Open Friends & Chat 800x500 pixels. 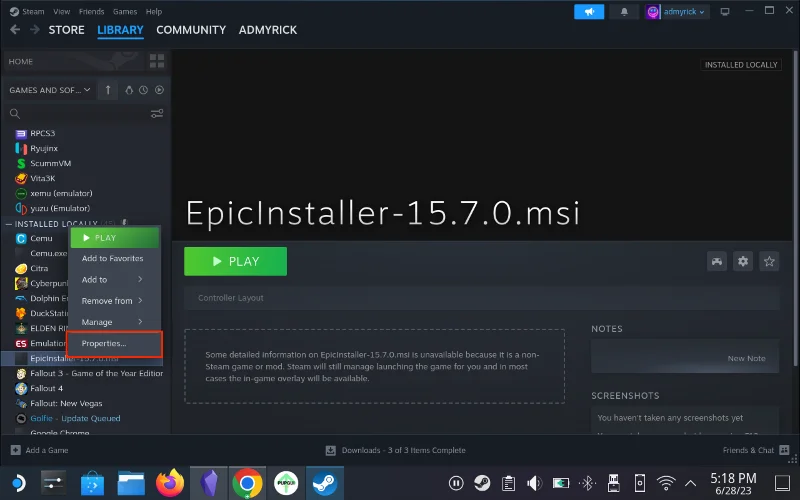tap(756, 450)
